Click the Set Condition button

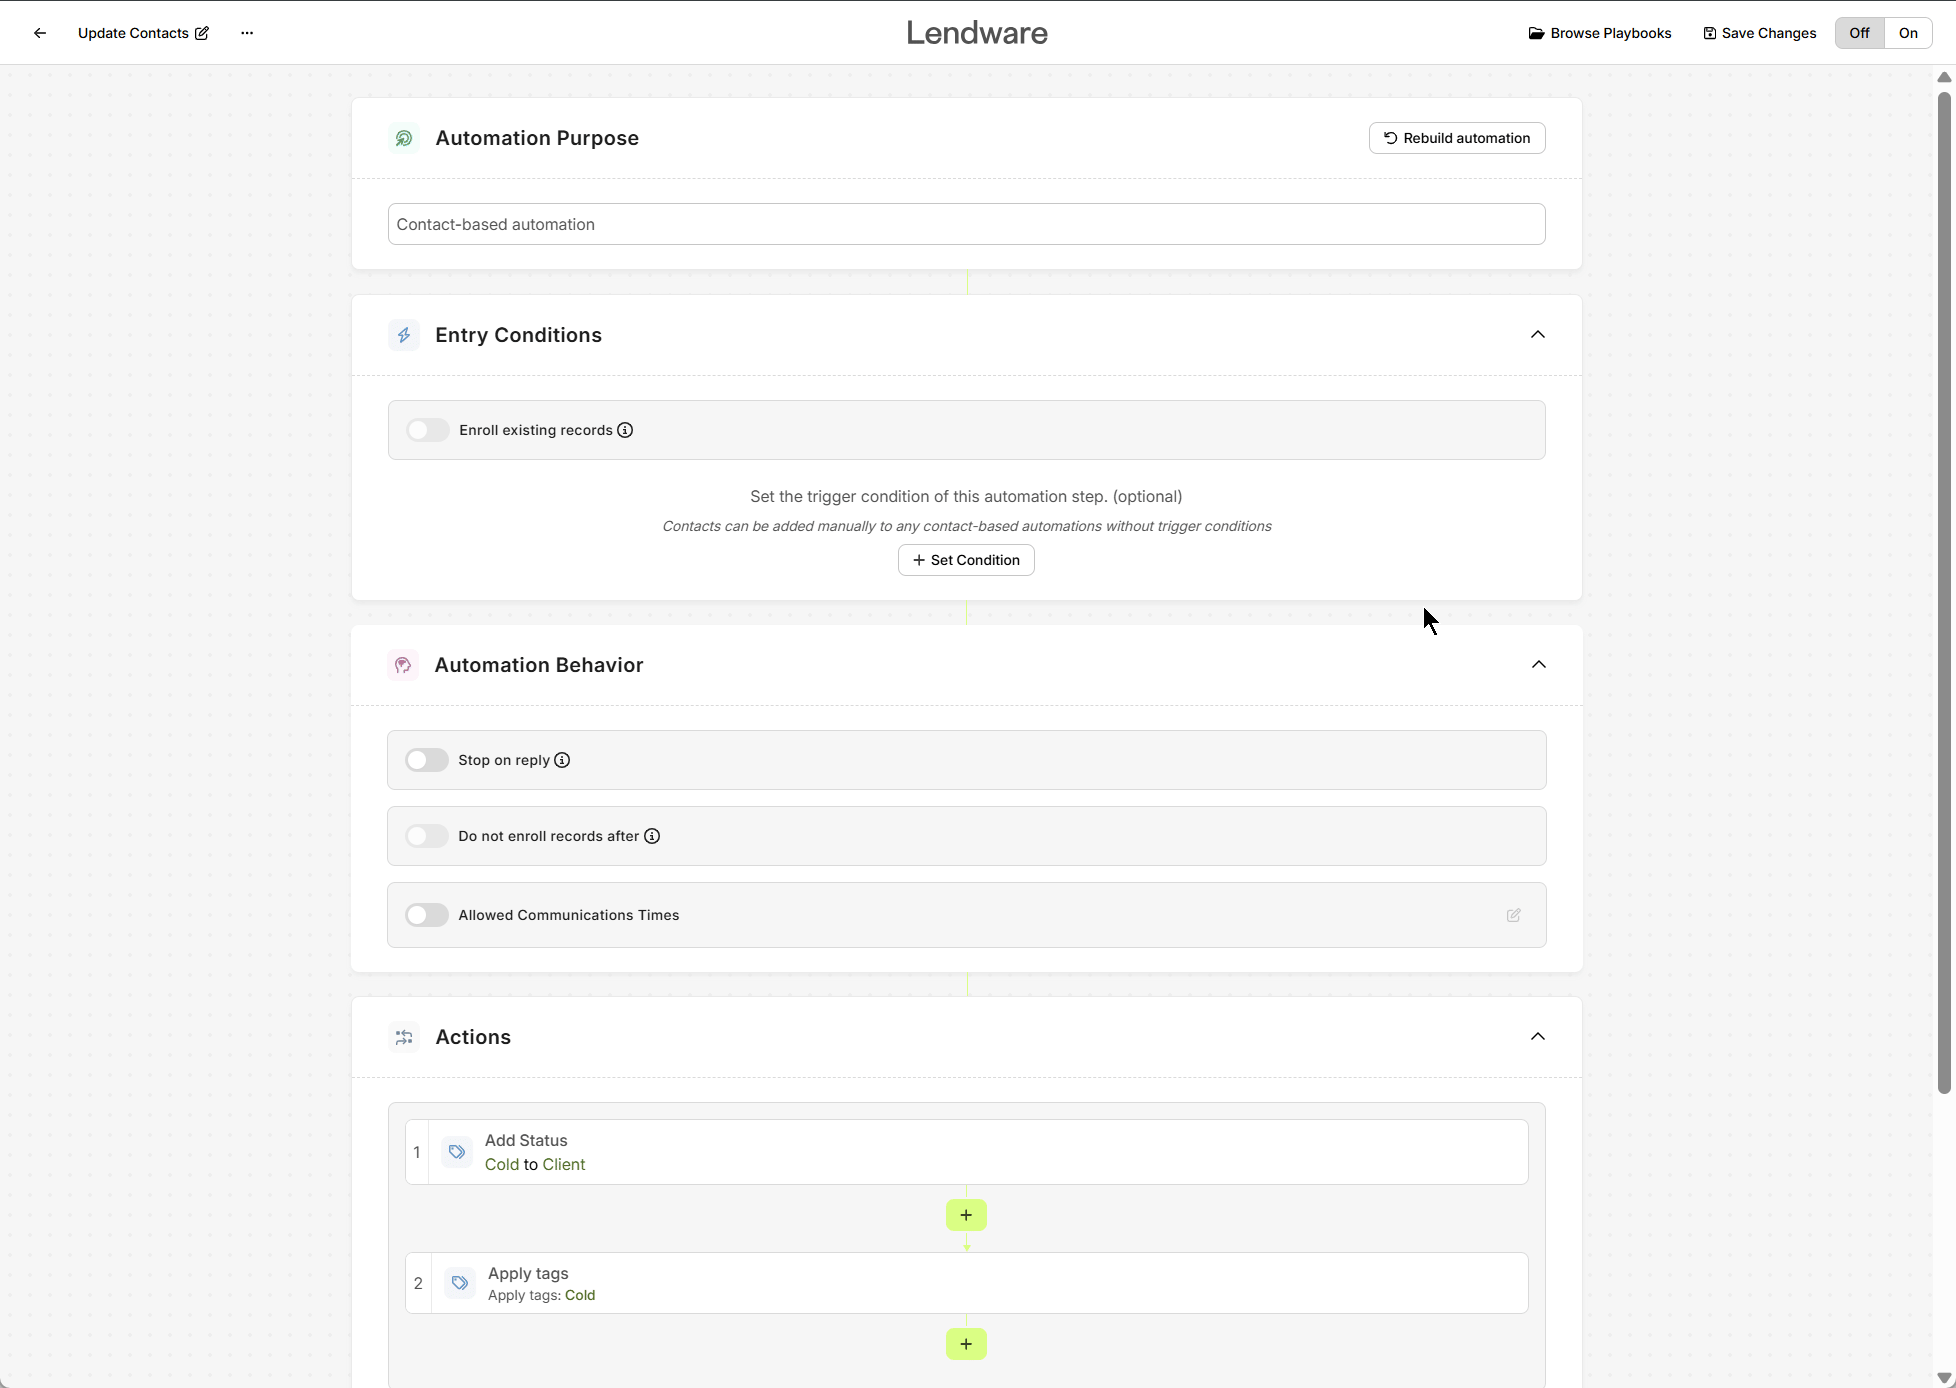(965, 559)
